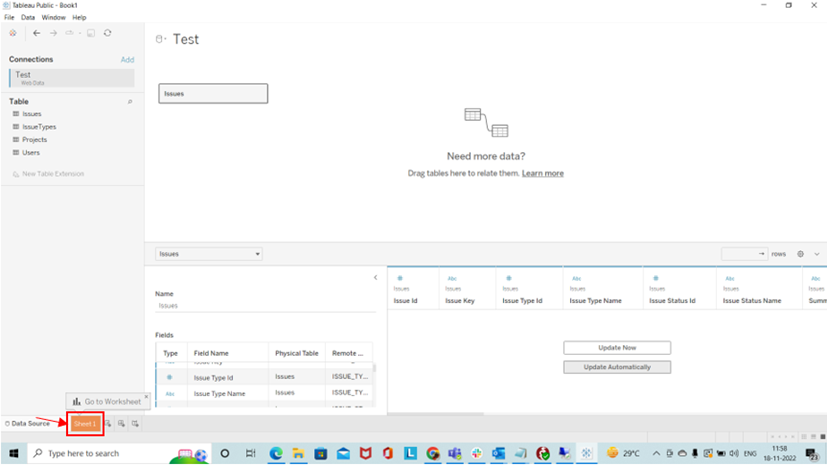Open data grid settings via the gear icon
Screen dimensions: 827x465
[x=800, y=254]
